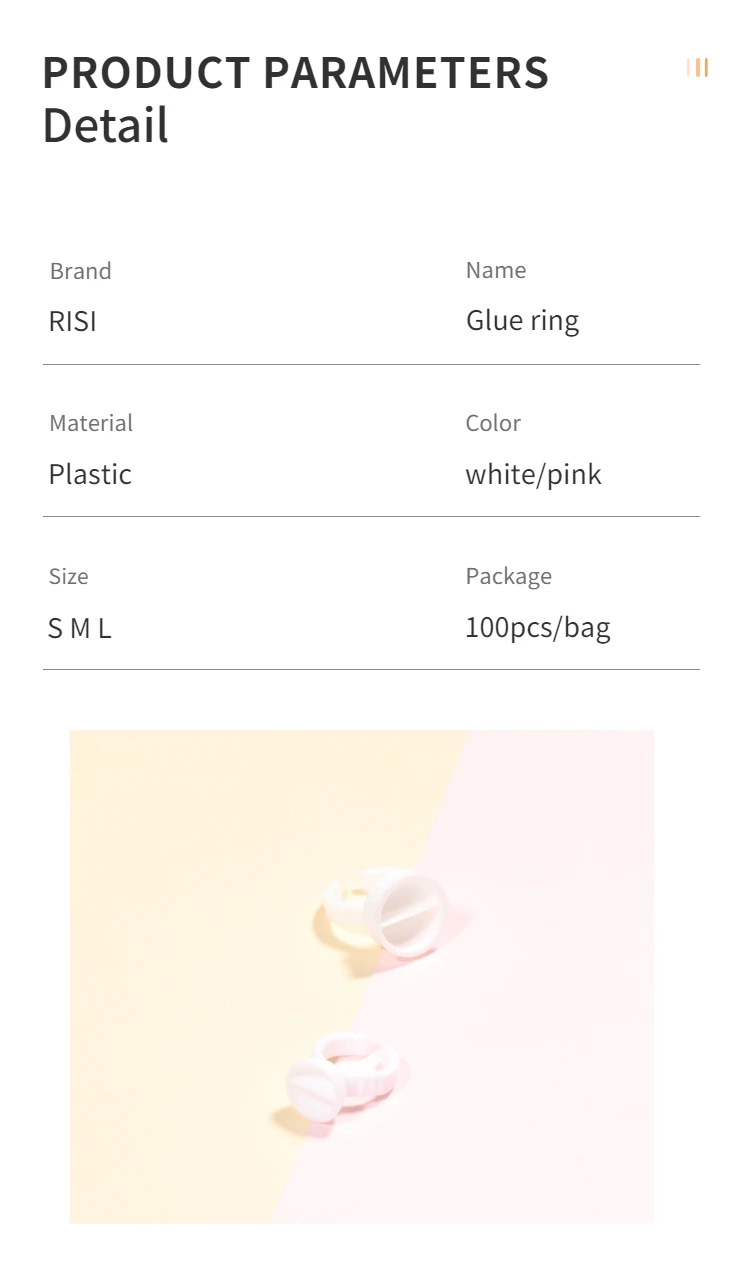Screen dimensions: 750x1284
Task: Click the RISI brand value
Action: pyautogui.click(x=73, y=322)
